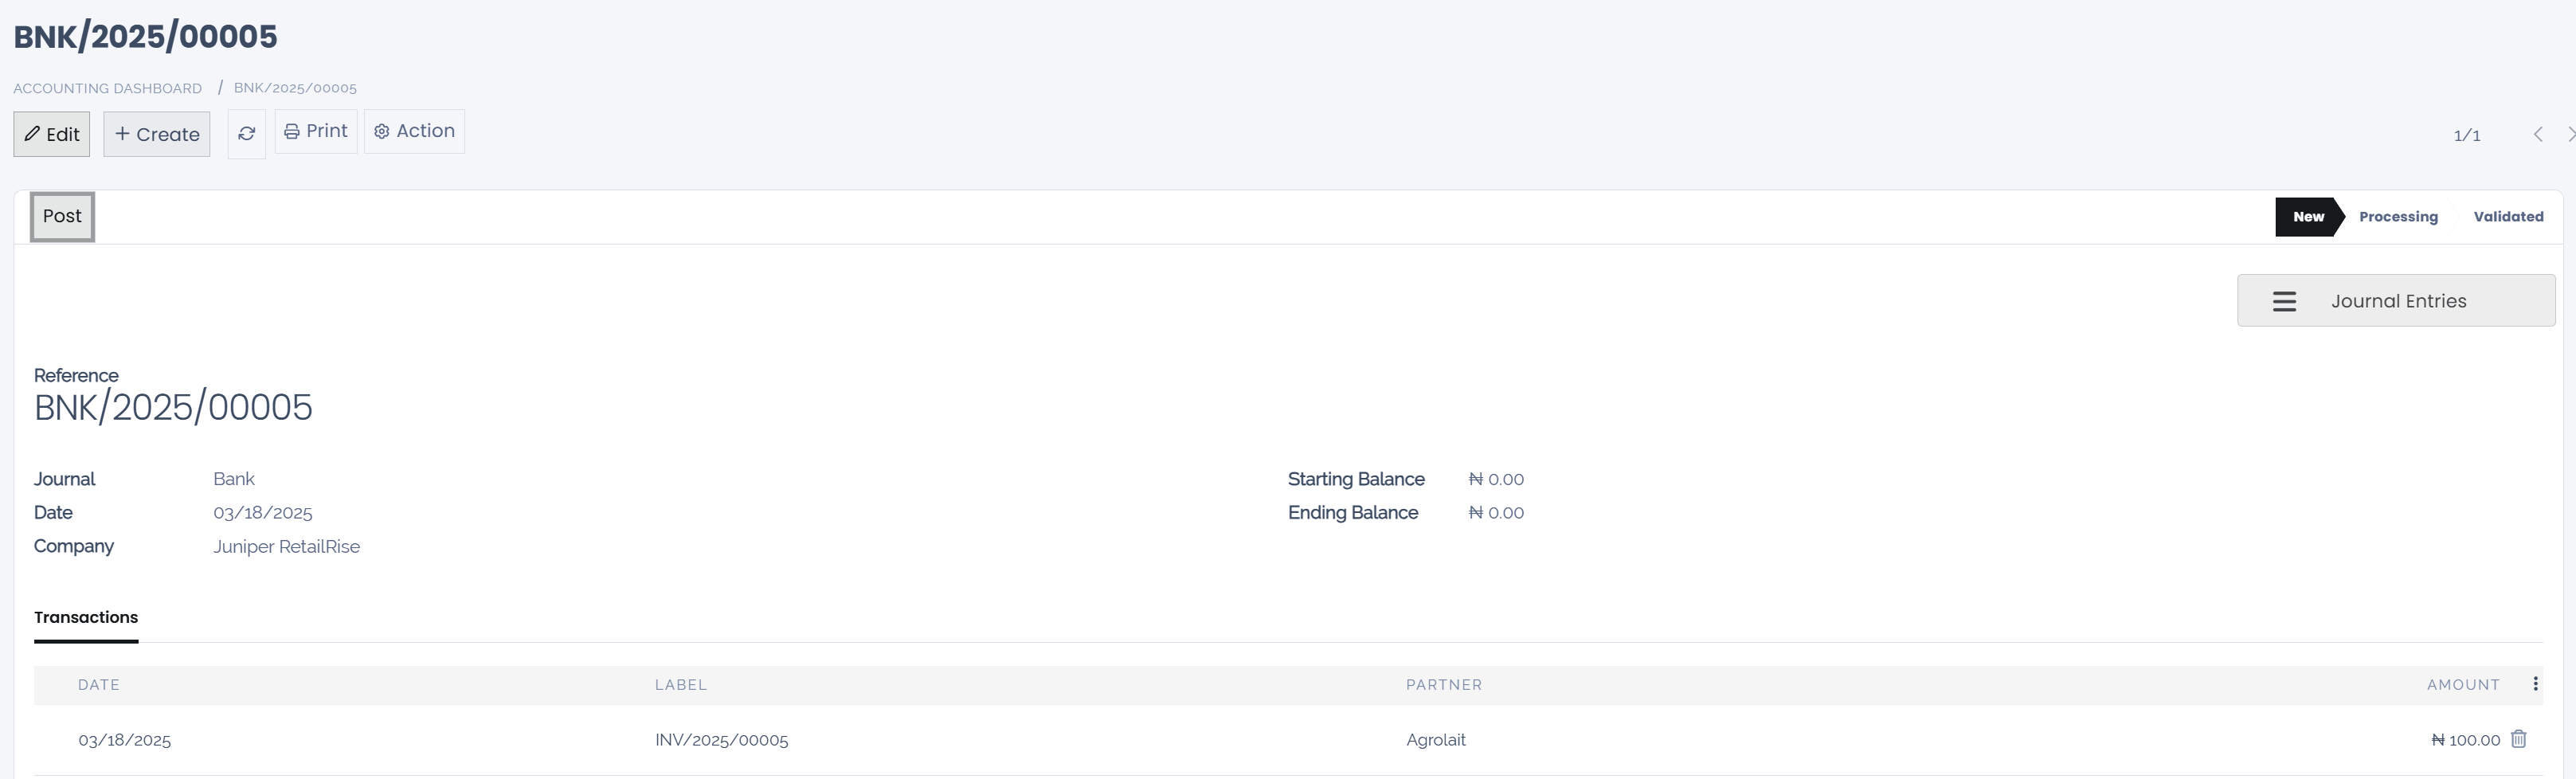Open the Action menu
Image resolution: width=2576 pixels, height=779 pixels.
414,131
